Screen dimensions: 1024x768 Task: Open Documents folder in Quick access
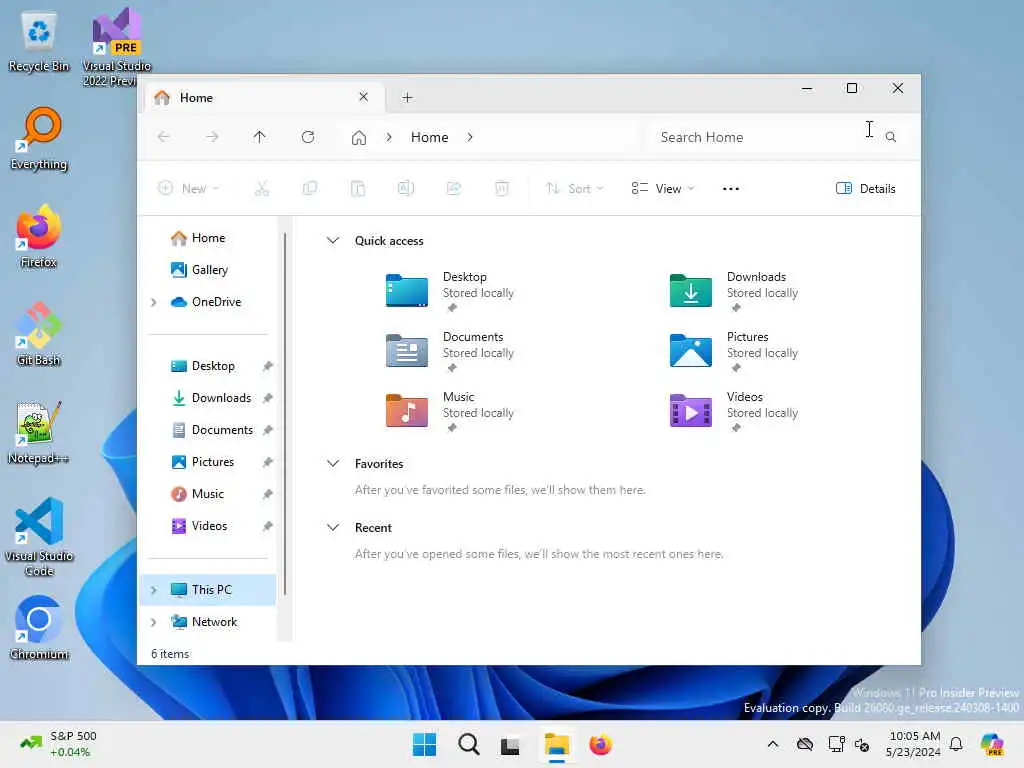(x=451, y=351)
